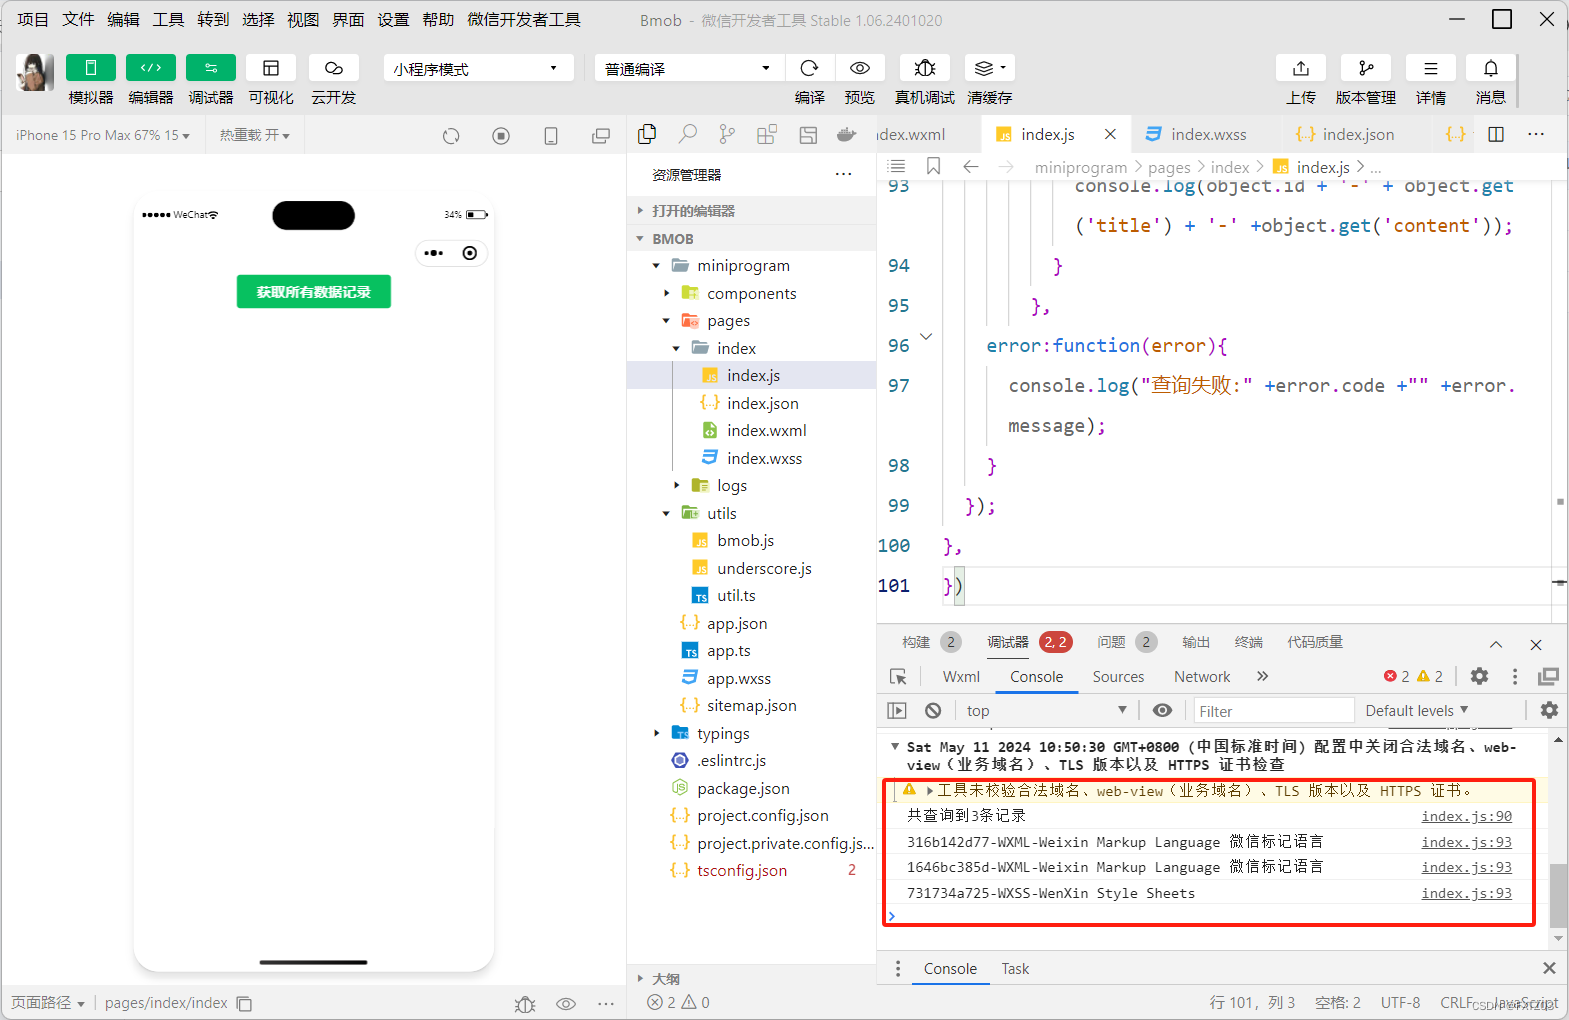Open the search icon in editor sidebar

[688, 134]
